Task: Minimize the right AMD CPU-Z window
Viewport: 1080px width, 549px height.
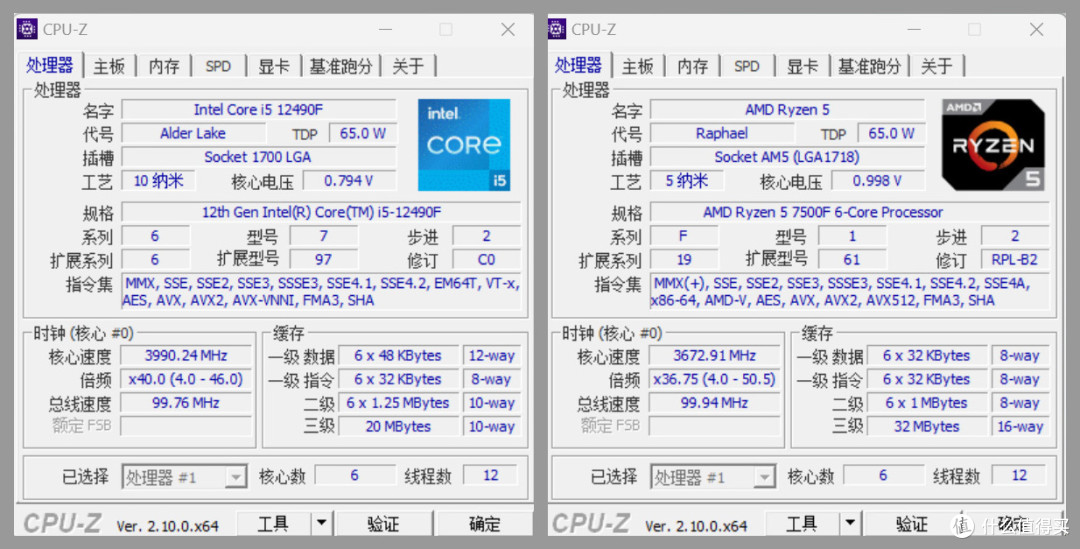Action: 914,30
